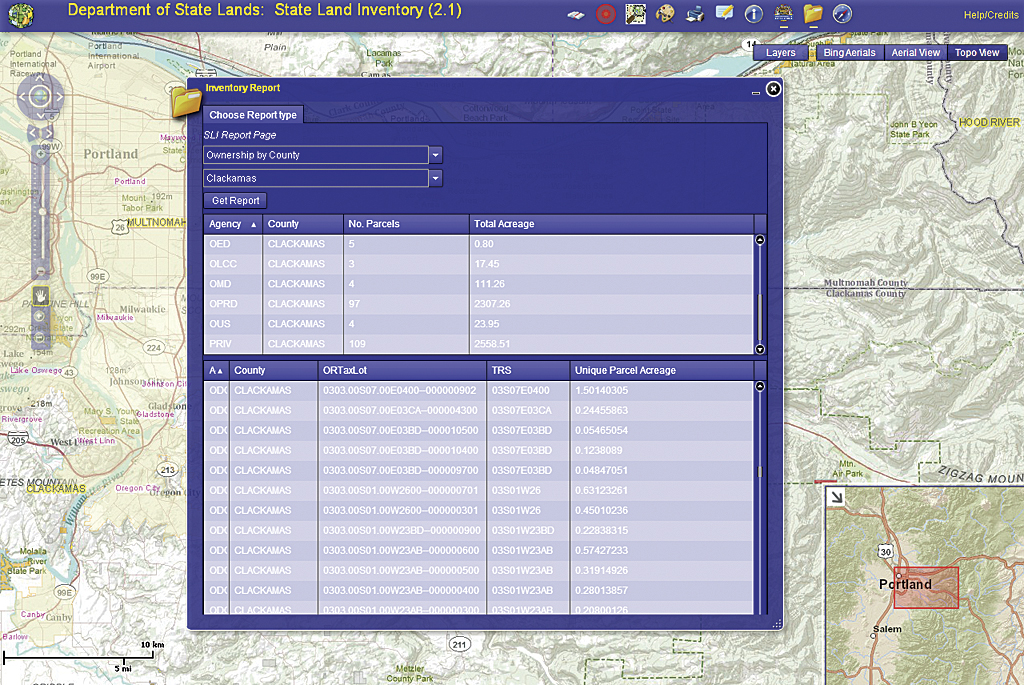
Task: Switch basemap to Bing Aerials
Action: tap(849, 53)
